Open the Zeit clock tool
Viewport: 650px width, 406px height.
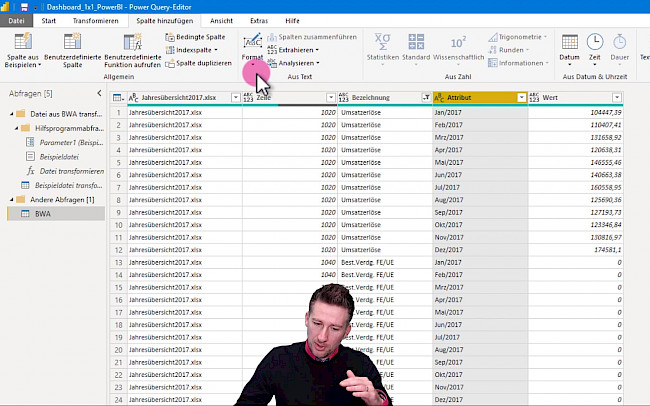click(595, 41)
